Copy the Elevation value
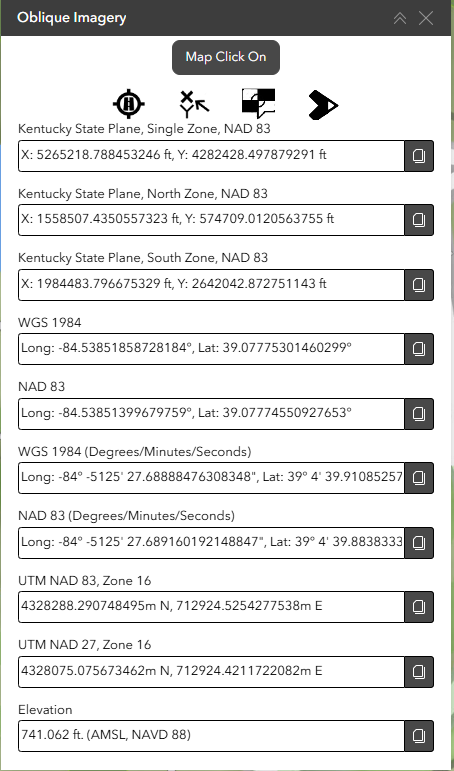 [419, 736]
